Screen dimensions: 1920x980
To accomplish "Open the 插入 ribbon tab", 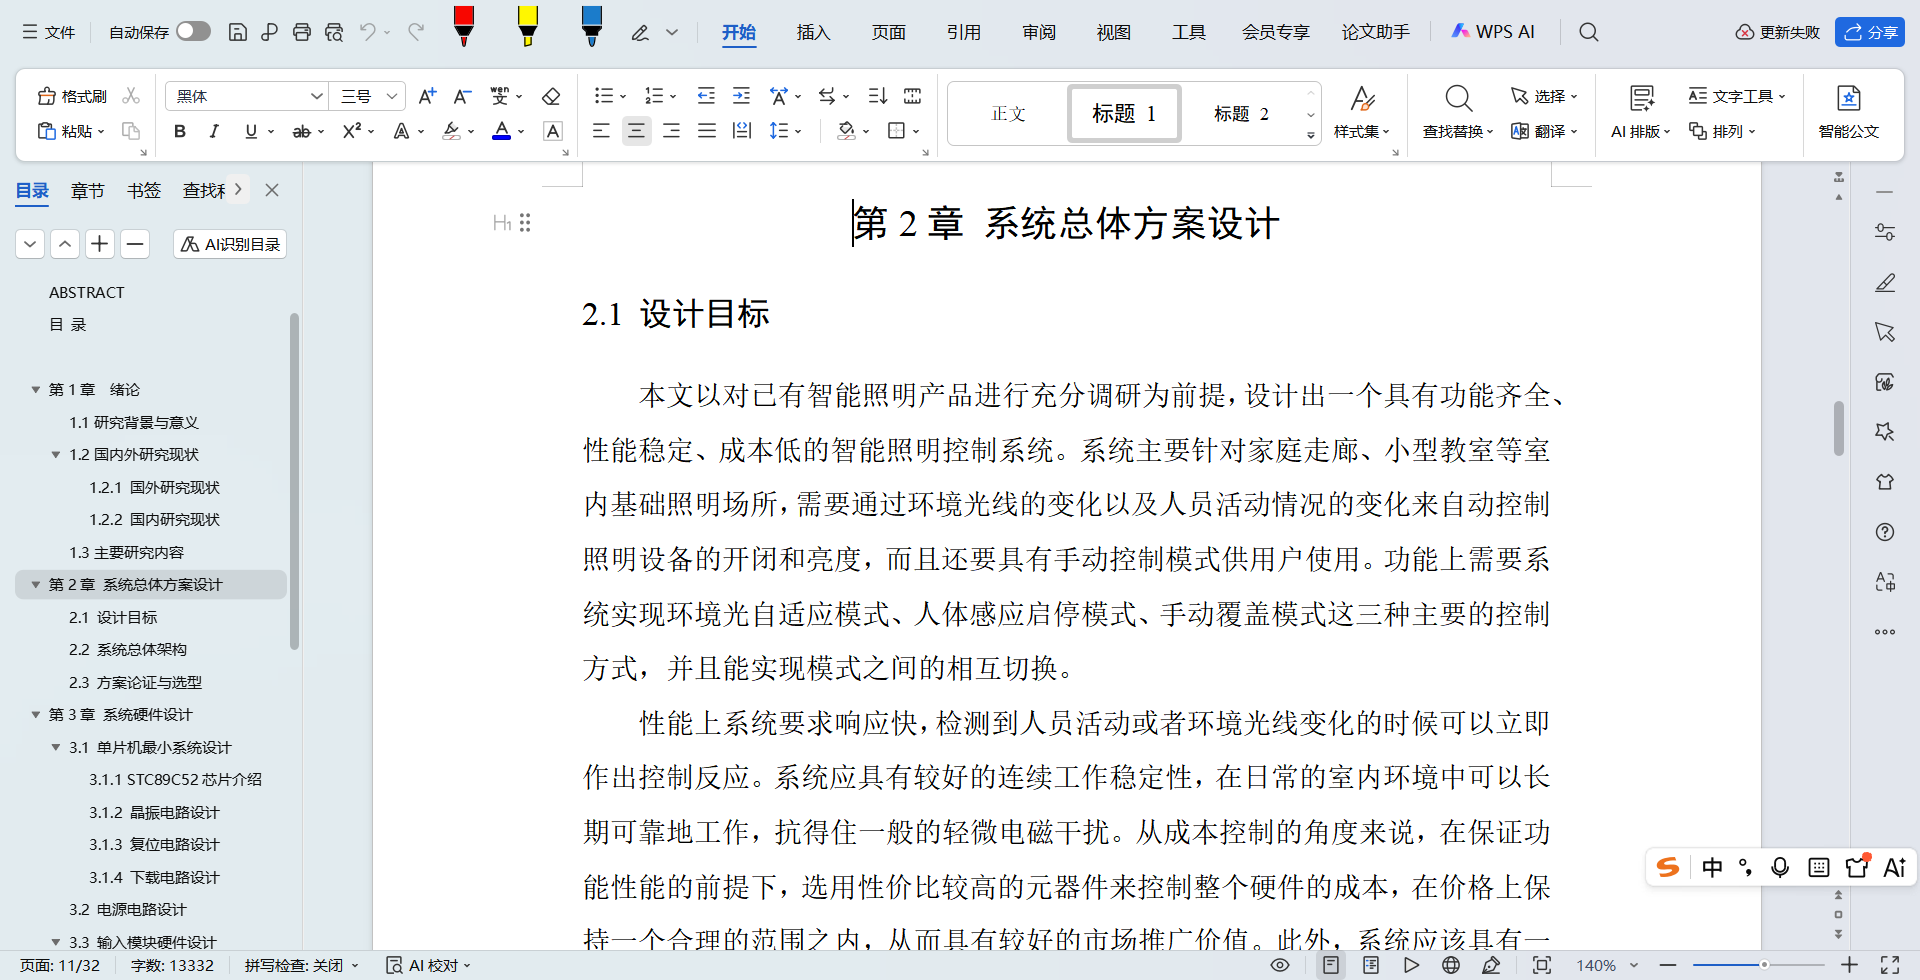I will 813,32.
